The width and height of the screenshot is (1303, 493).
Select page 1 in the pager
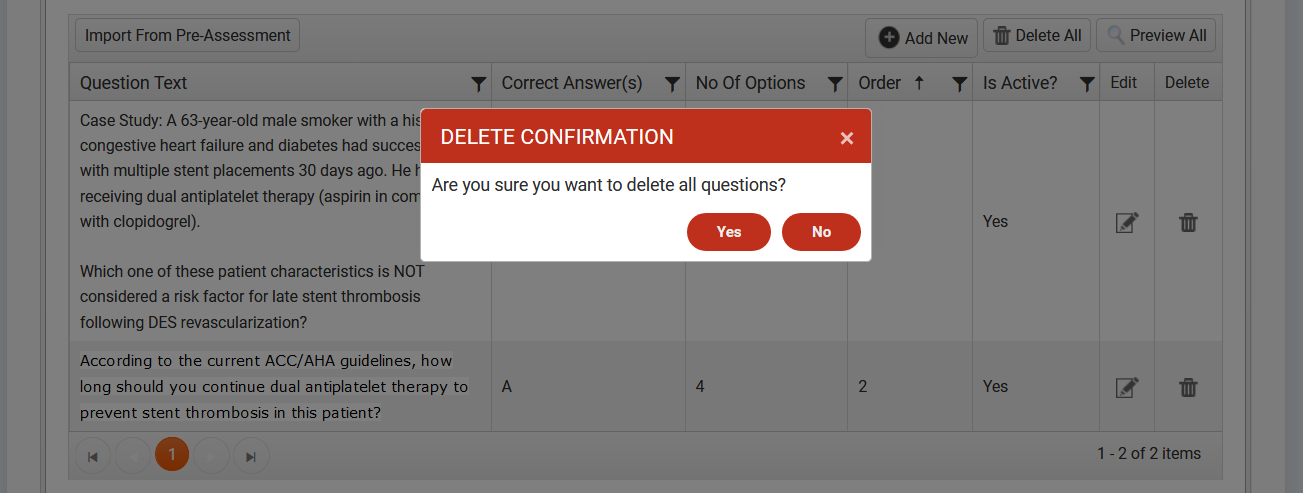tap(172, 455)
